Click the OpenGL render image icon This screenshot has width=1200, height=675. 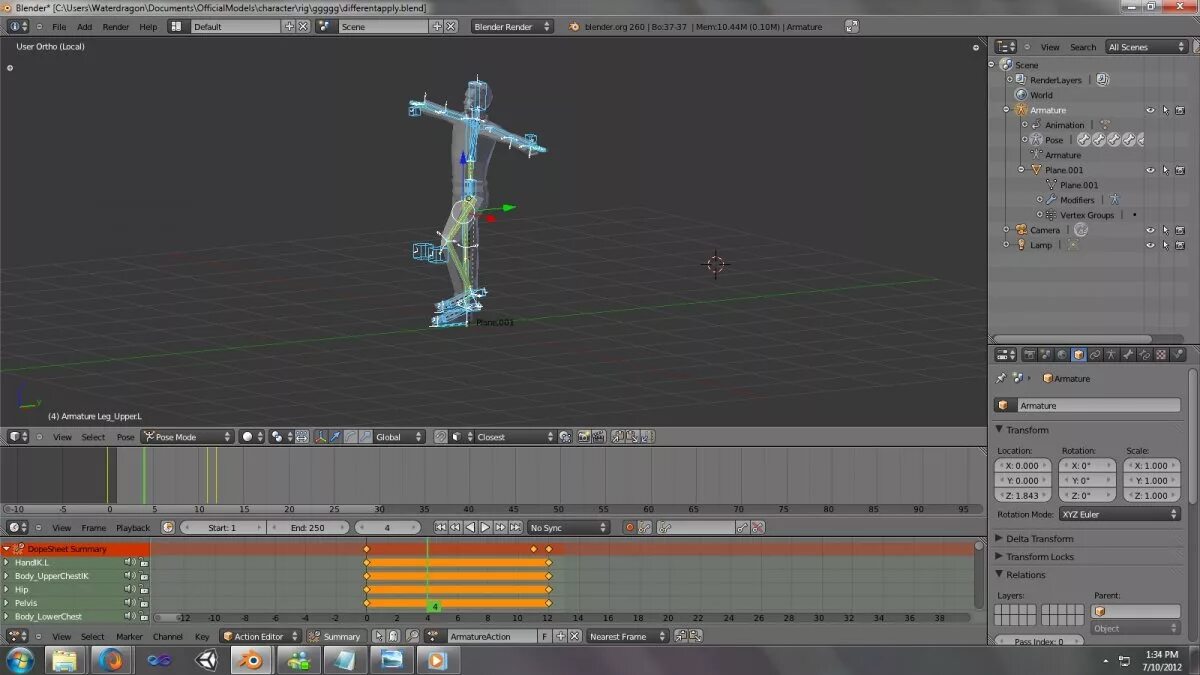pyautogui.click(x=584, y=437)
